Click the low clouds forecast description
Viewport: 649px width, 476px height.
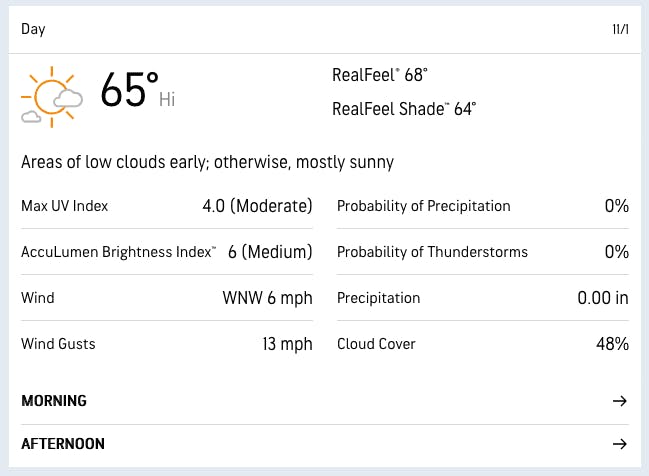207,162
